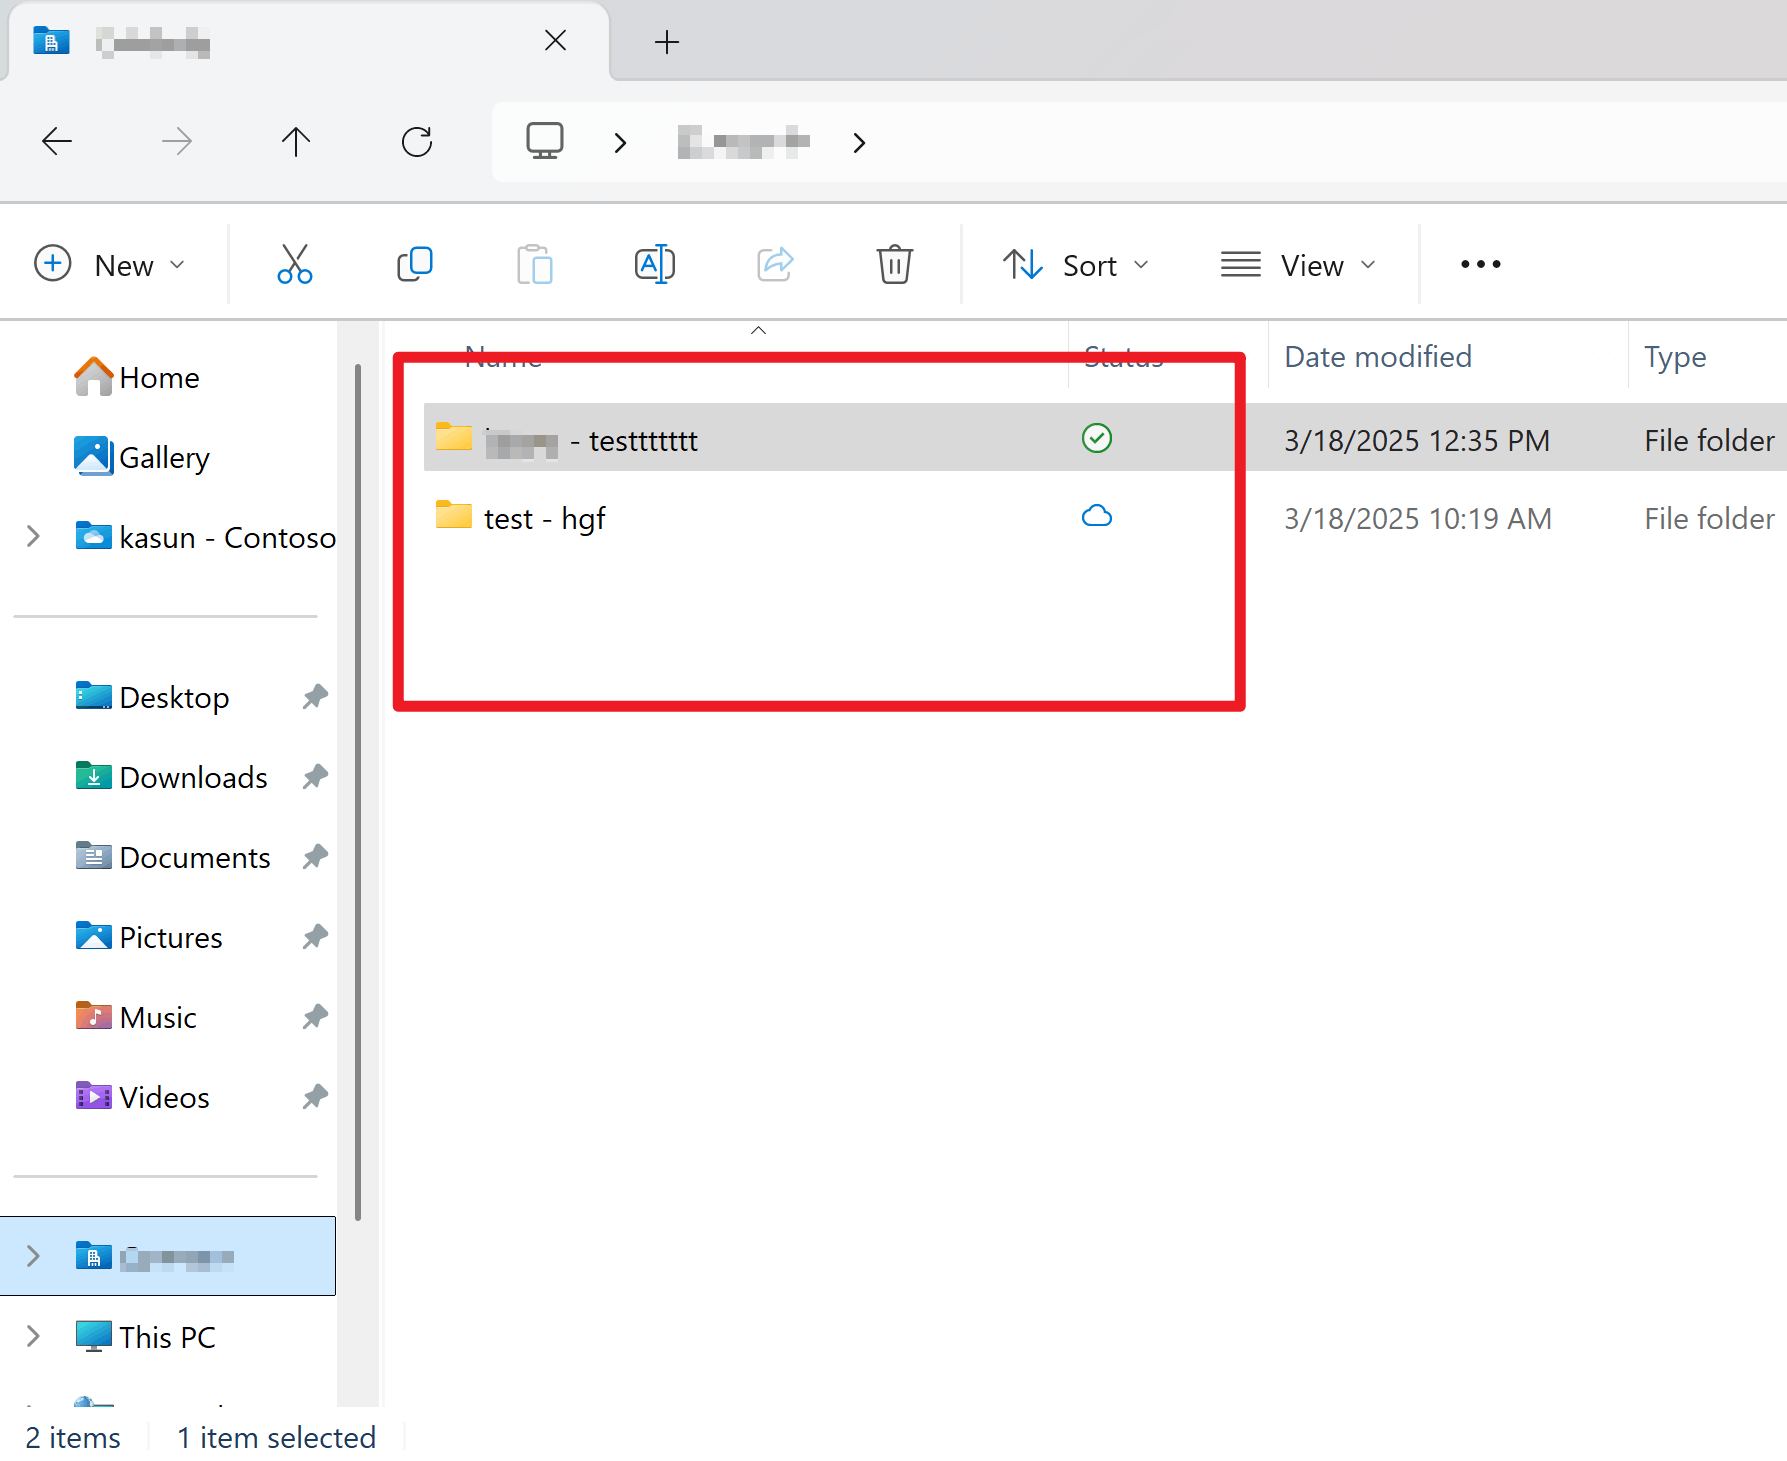Screen dimensions: 1787x1461
Task: Click the Paste clipboard icon
Action: point(535,264)
